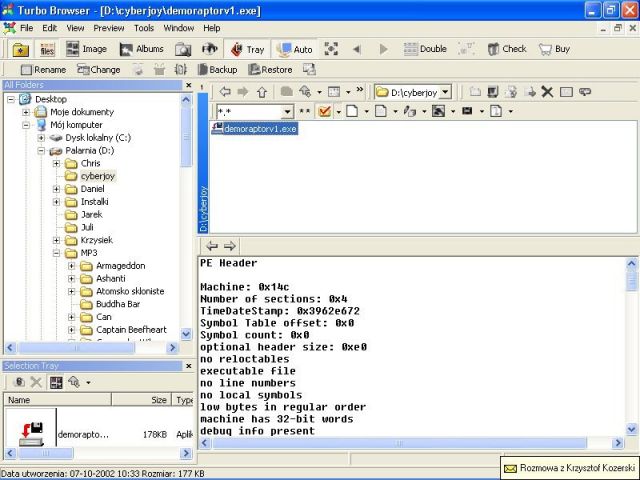The width and height of the screenshot is (640, 480).
Task: Select the cyberjoy folder
Action: click(x=98, y=176)
